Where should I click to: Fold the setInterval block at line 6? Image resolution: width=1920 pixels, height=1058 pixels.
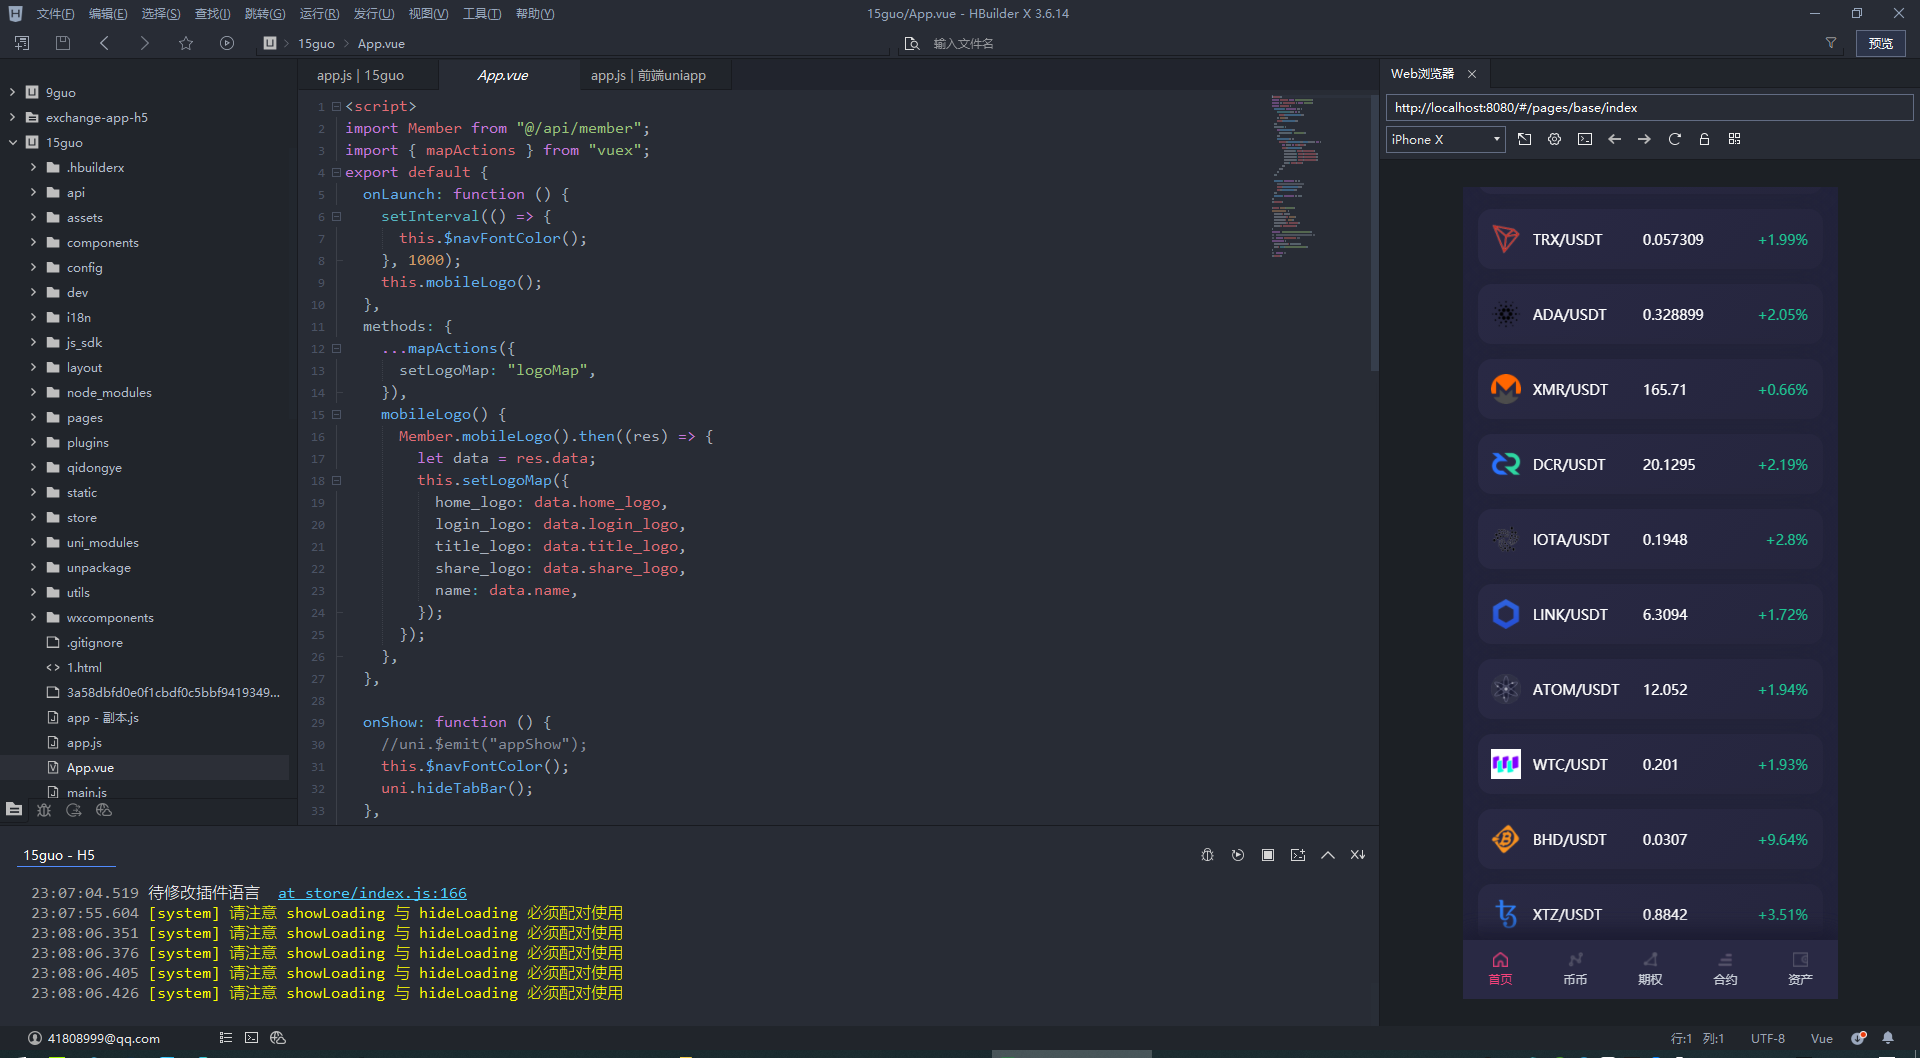[x=337, y=216]
